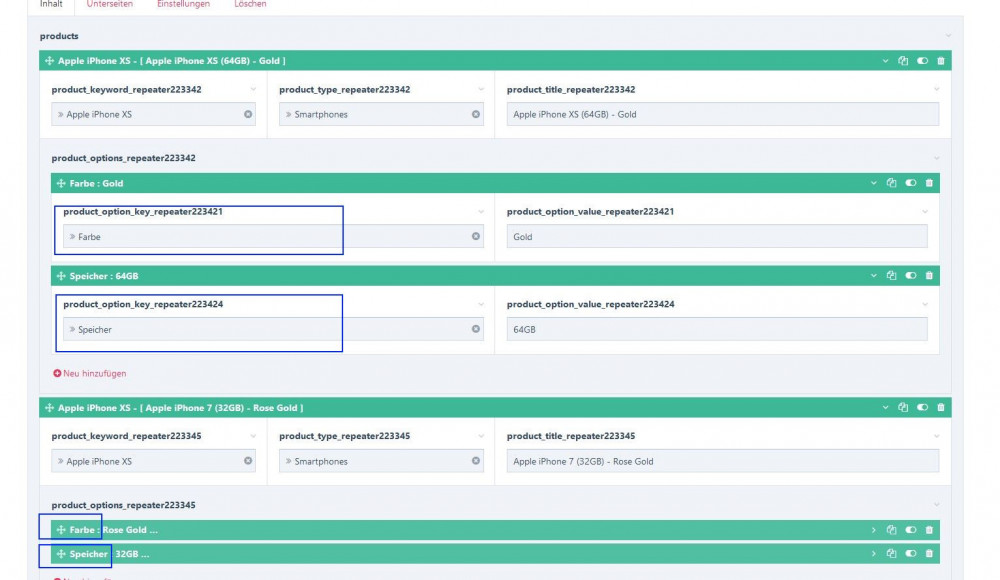Click Neu hinzufügen to add an option

(90, 373)
